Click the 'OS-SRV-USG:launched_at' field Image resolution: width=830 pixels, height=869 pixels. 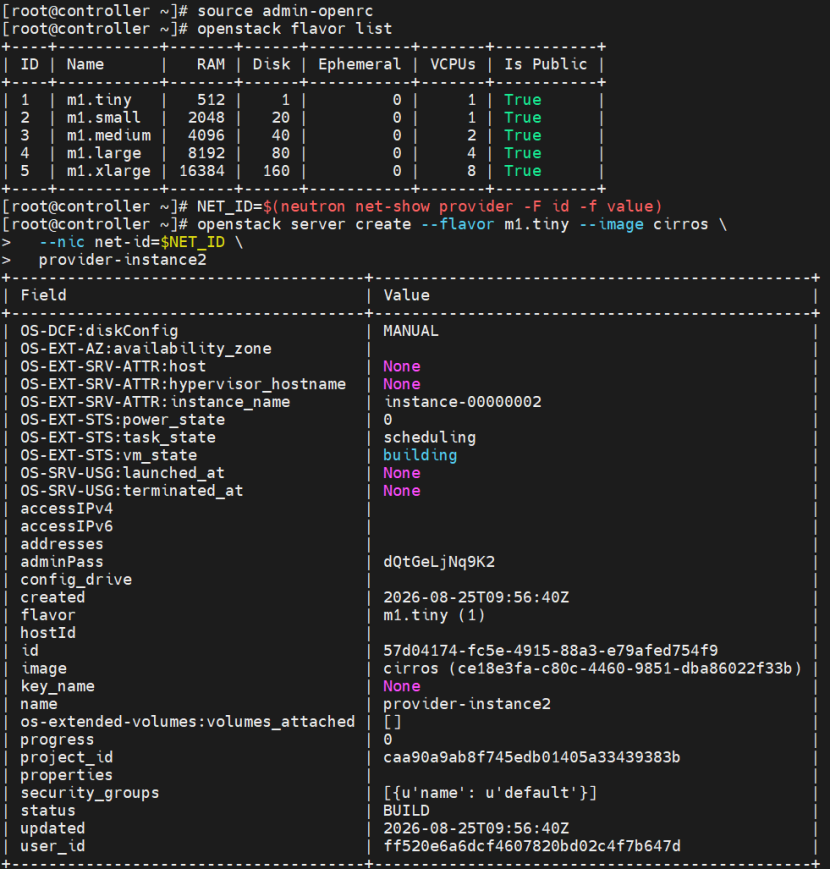click(122, 473)
